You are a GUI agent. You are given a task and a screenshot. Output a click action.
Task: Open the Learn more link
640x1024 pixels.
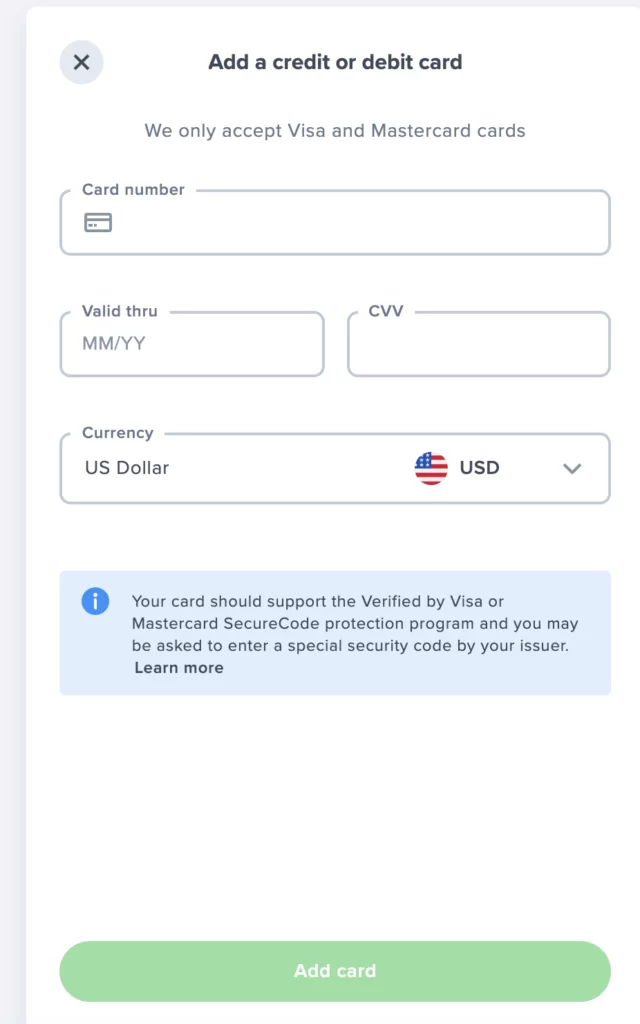coord(178,667)
